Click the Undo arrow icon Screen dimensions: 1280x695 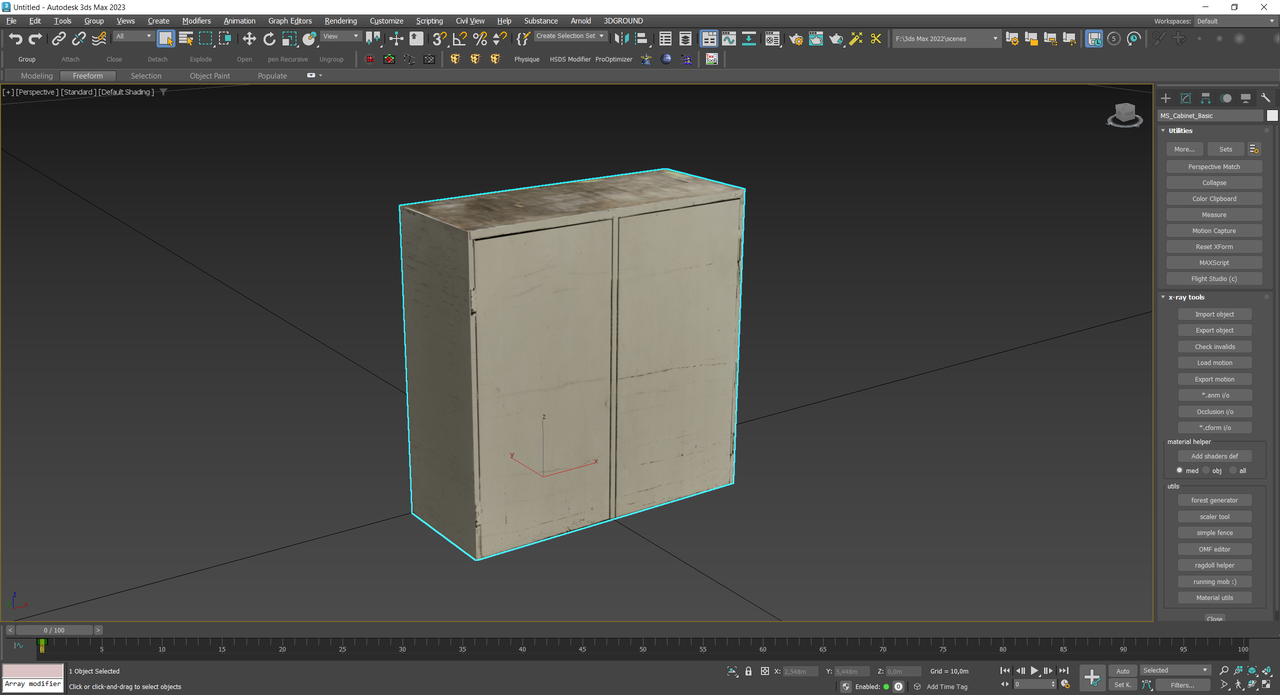click(15, 39)
